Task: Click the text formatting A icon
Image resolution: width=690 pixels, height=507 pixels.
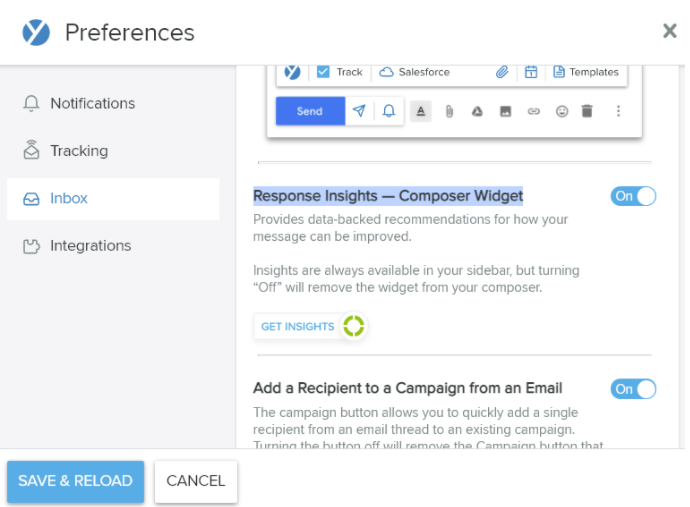Action: pos(421,111)
